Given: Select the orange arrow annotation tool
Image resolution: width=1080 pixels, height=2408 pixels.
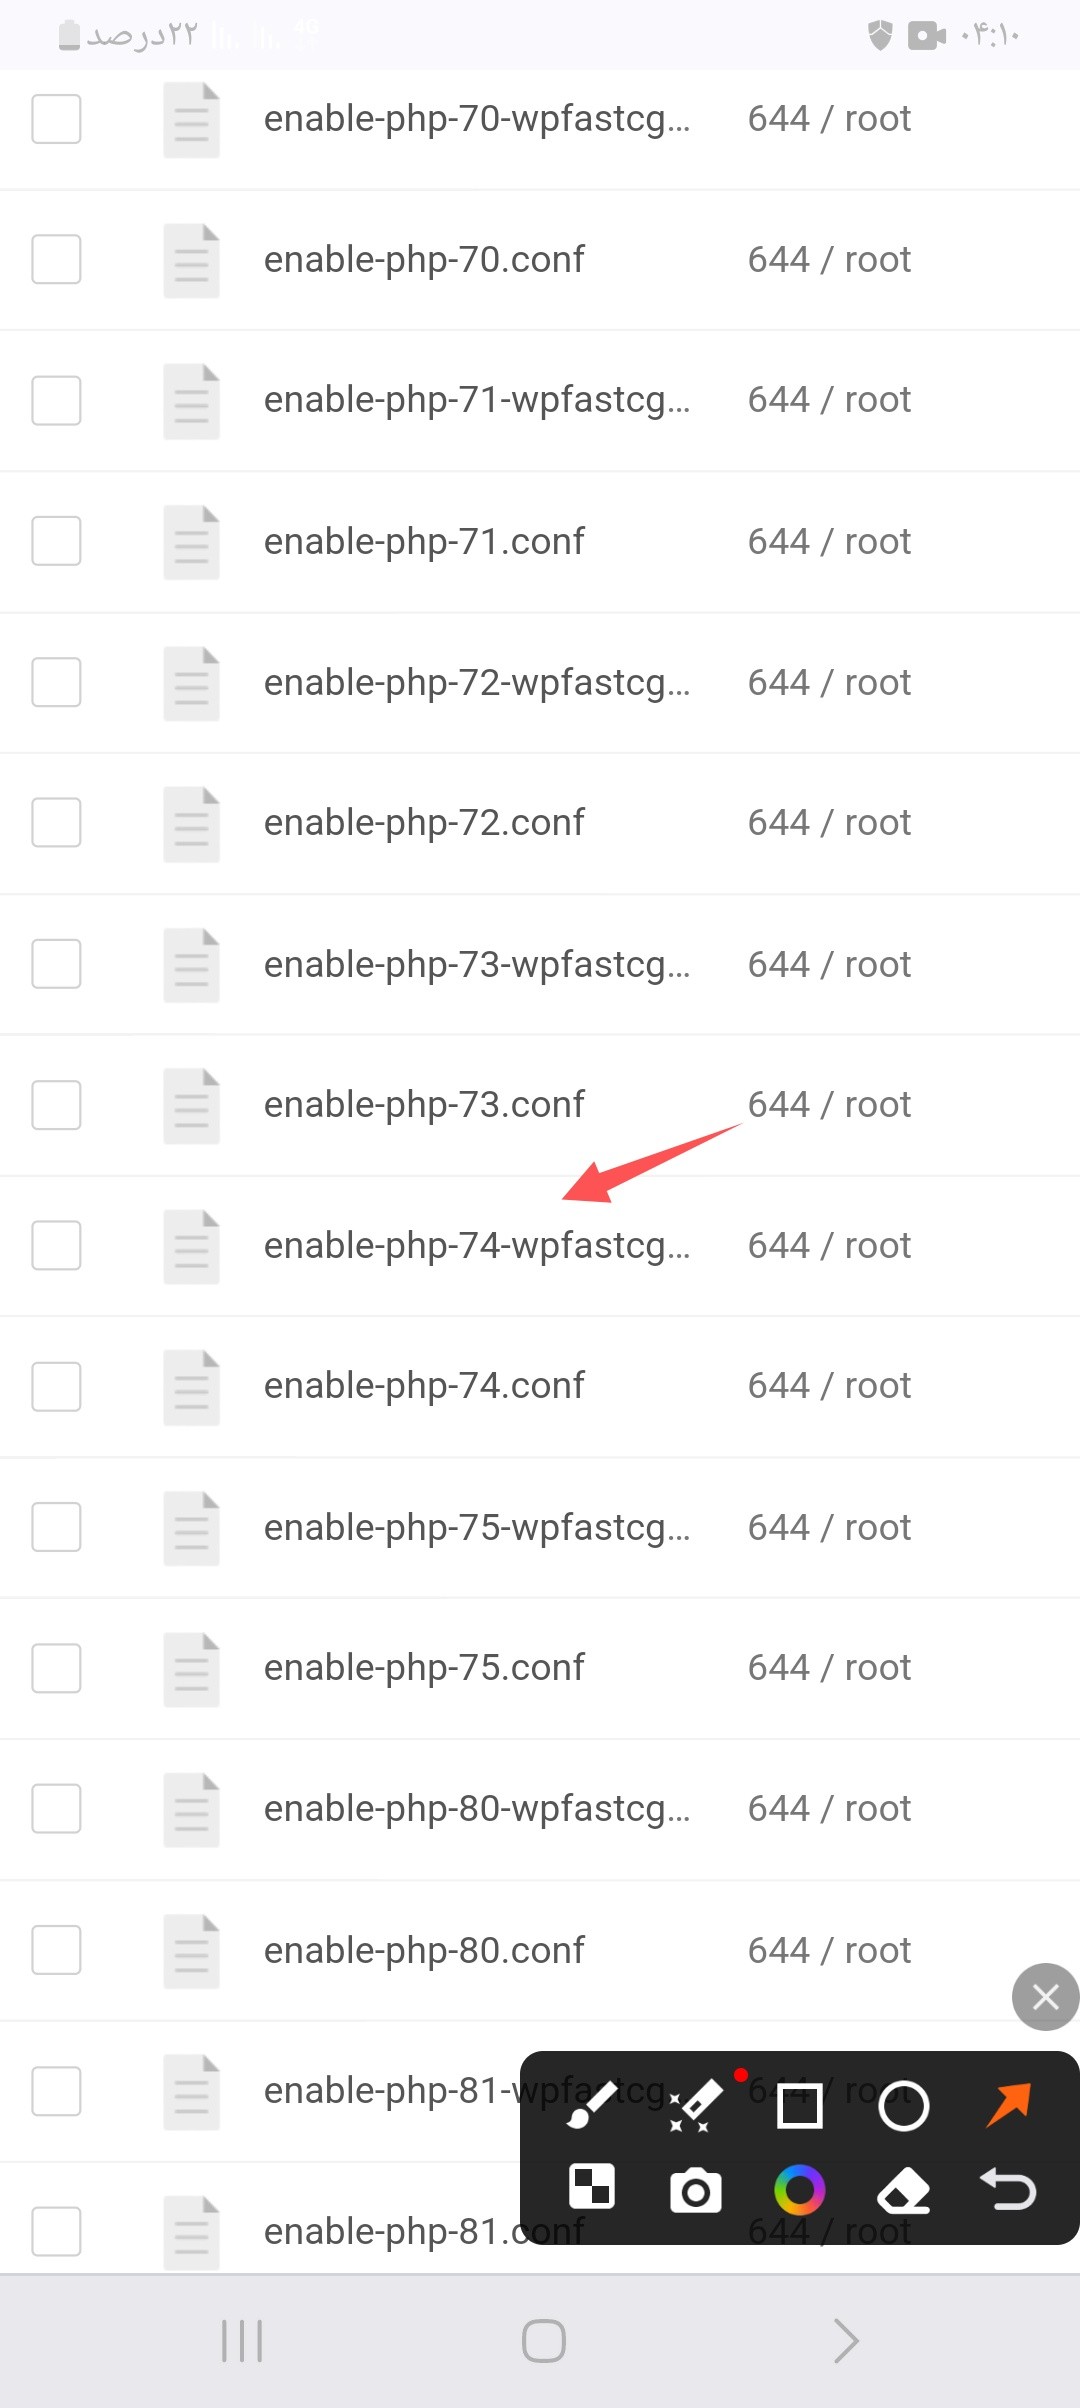Looking at the screenshot, I should [x=1008, y=2104].
